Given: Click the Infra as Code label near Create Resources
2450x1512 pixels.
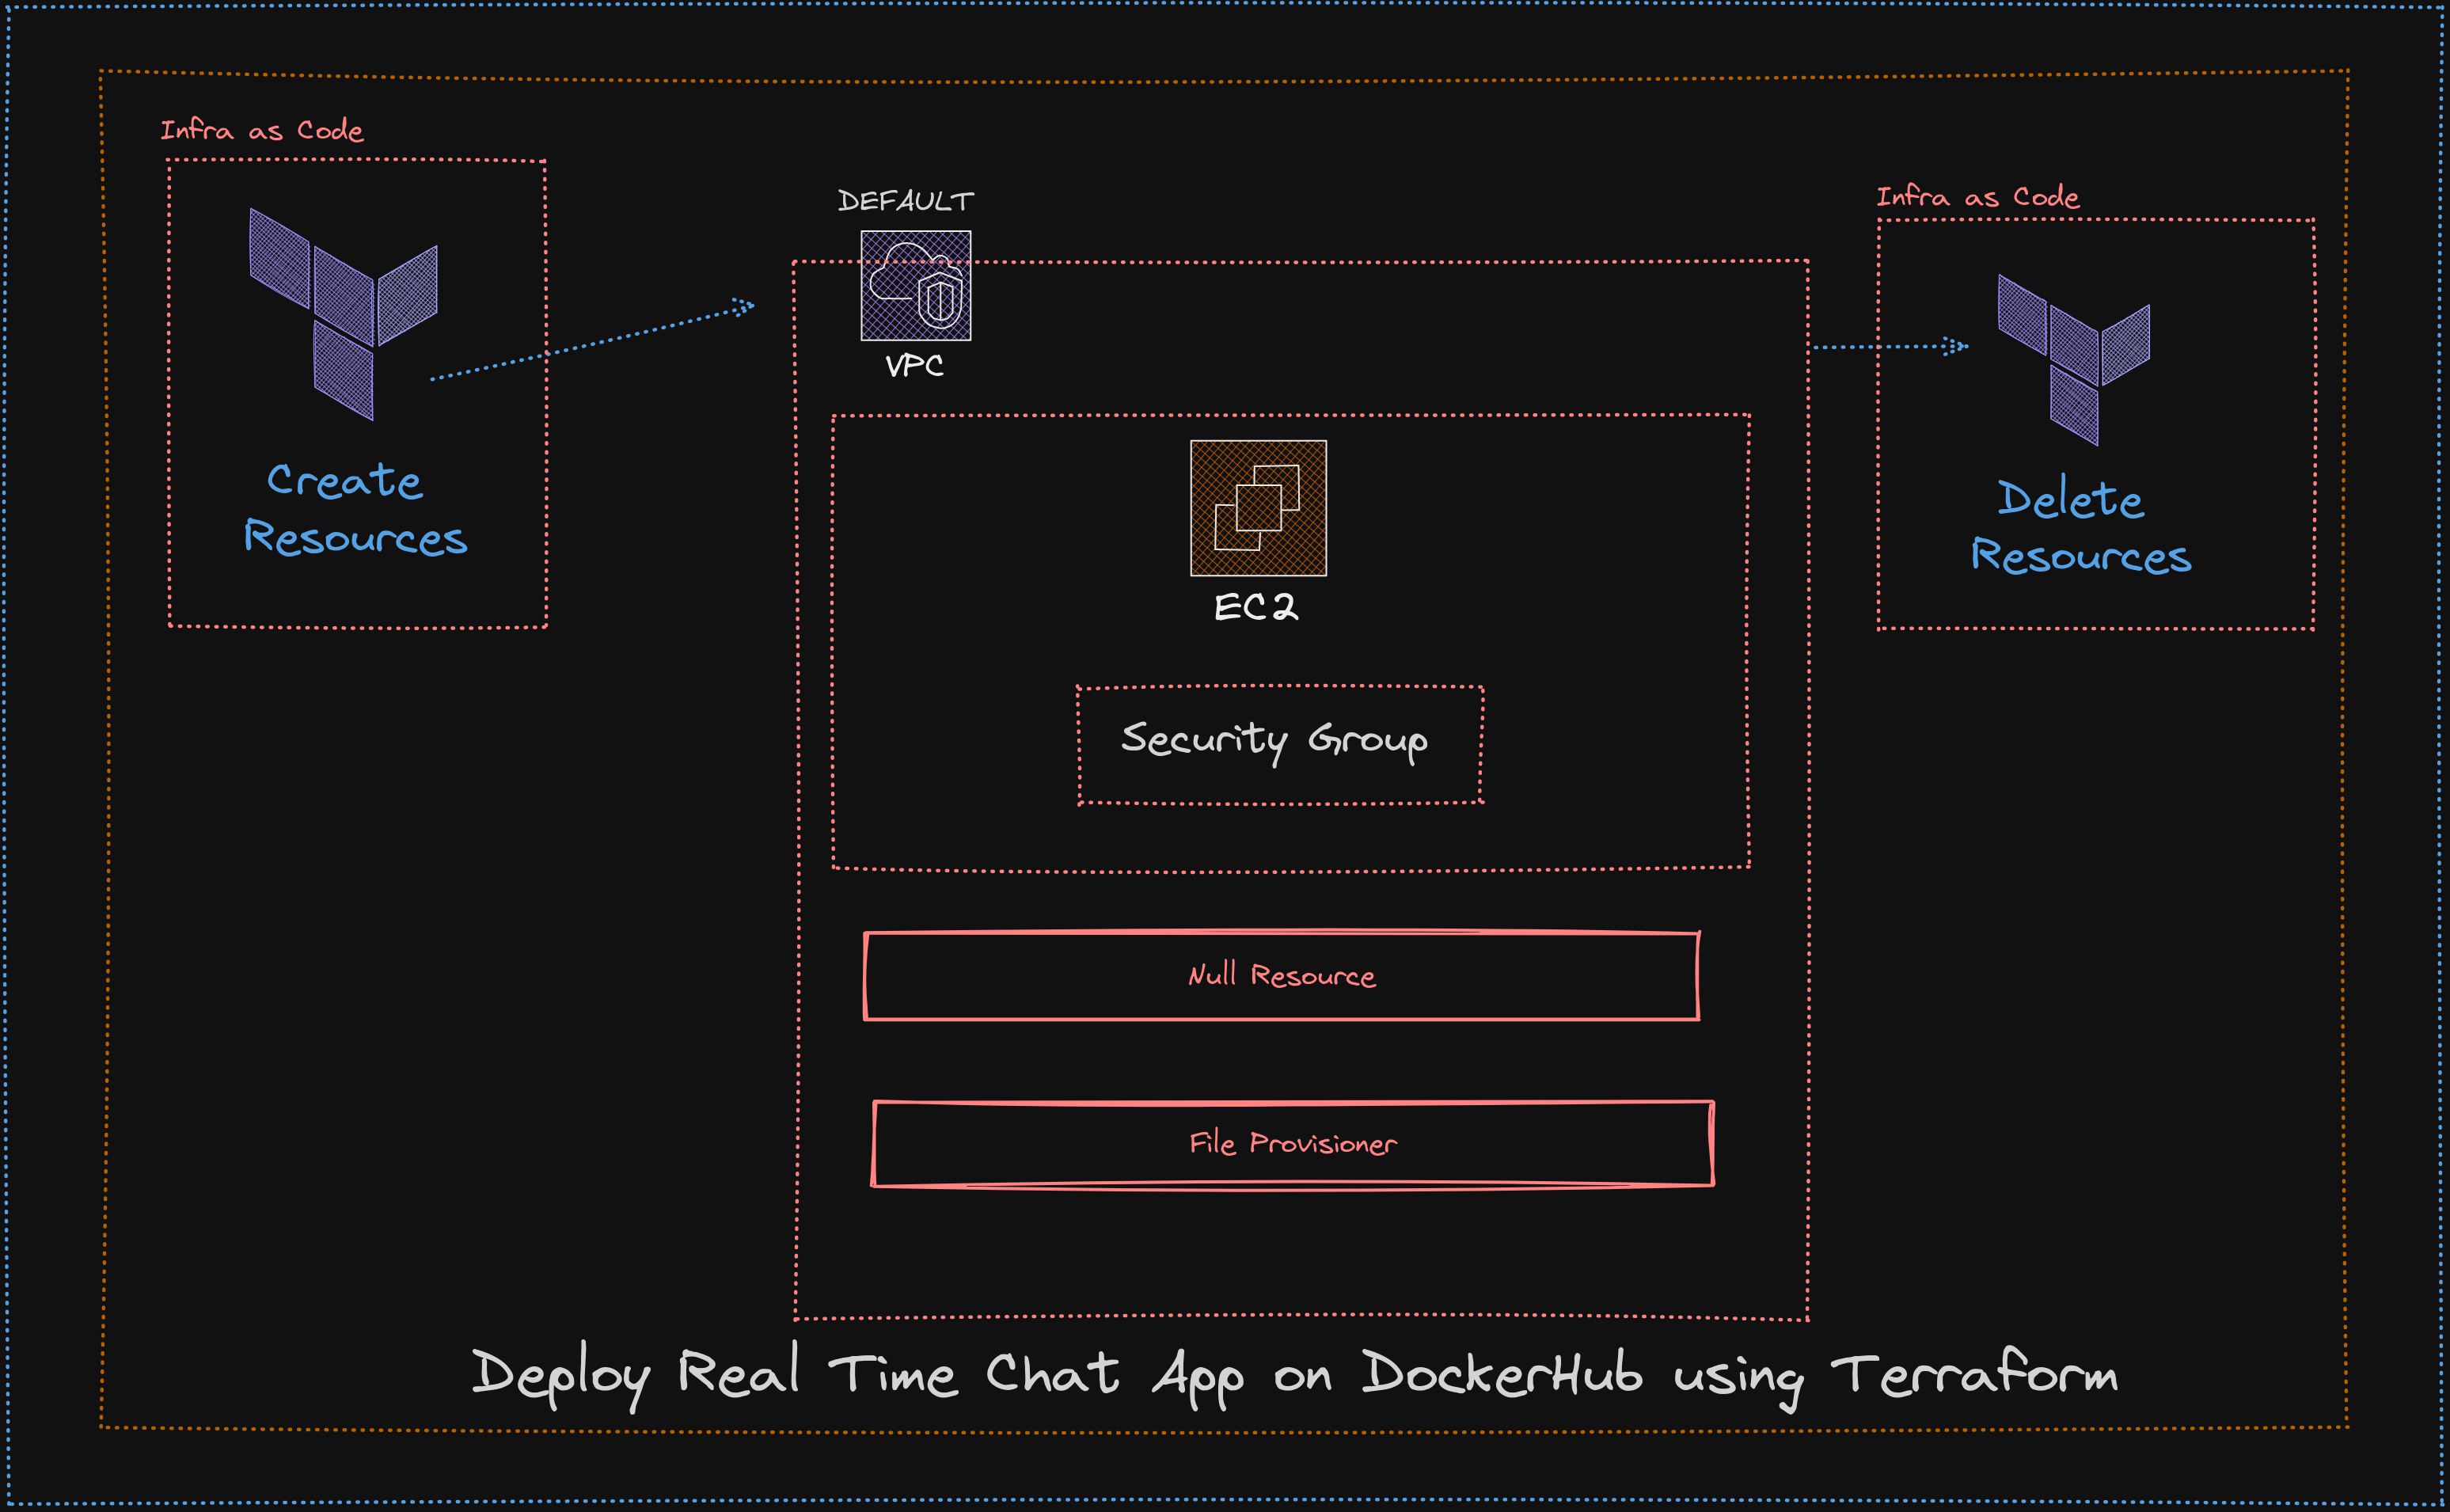Looking at the screenshot, I should tap(262, 130).
